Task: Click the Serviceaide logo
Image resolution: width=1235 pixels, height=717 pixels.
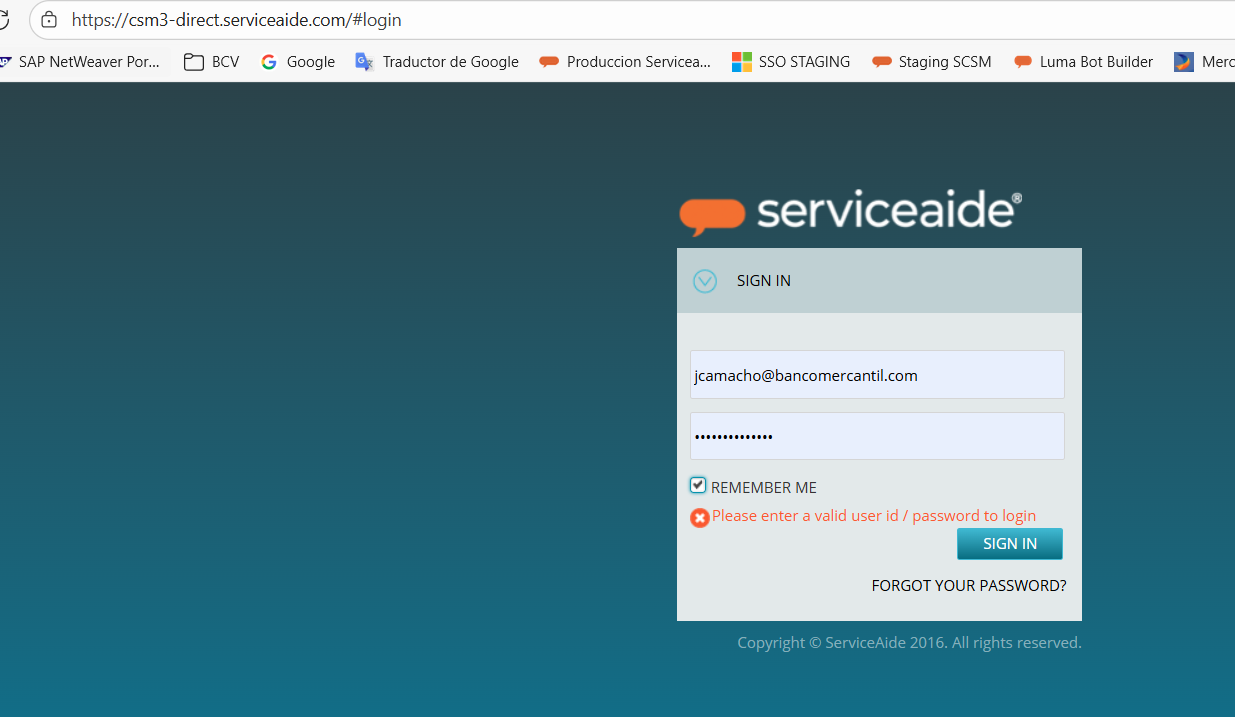Action: click(850, 212)
